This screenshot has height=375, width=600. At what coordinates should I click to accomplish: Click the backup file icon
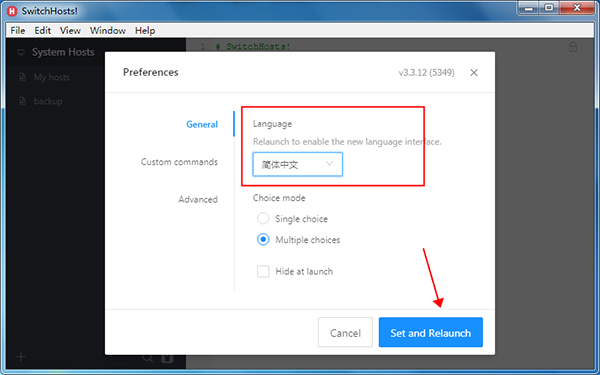pyautogui.click(x=23, y=101)
